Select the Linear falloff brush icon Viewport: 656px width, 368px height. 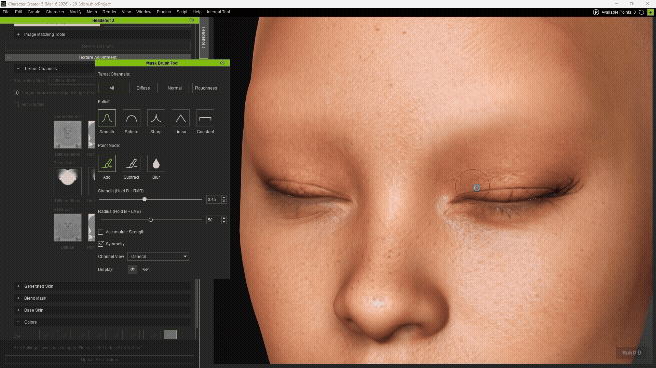click(x=181, y=118)
